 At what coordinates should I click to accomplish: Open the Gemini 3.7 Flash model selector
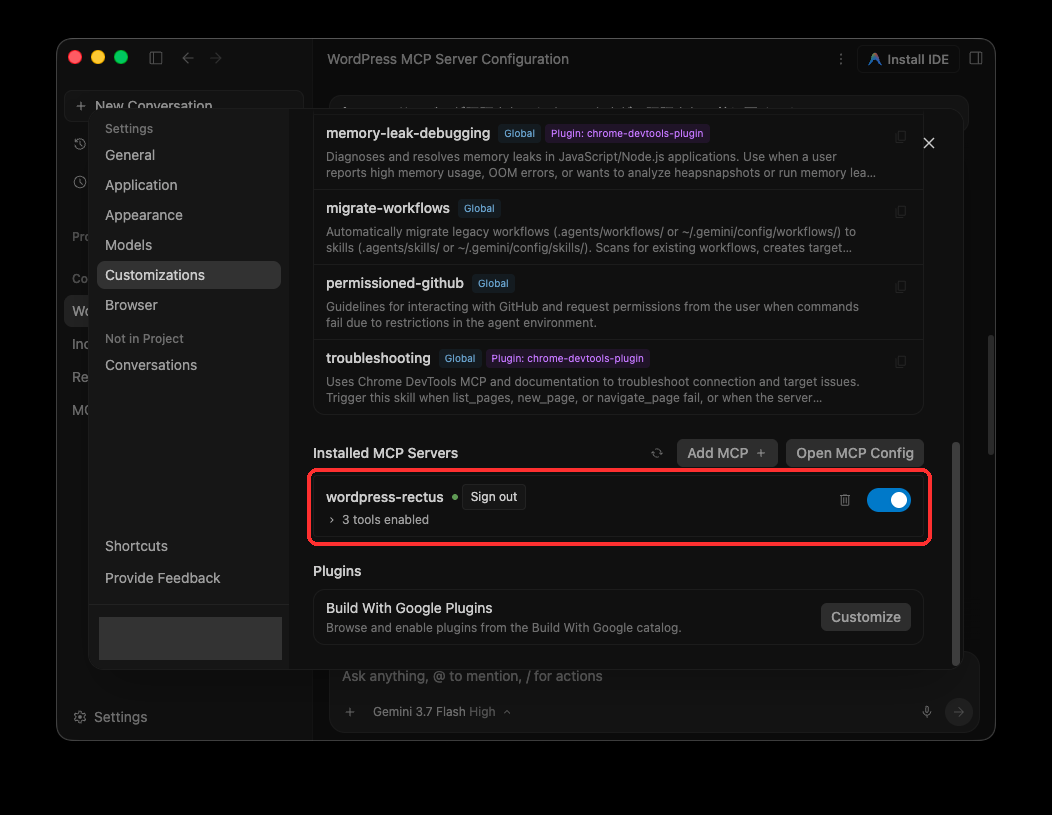pyautogui.click(x=441, y=712)
